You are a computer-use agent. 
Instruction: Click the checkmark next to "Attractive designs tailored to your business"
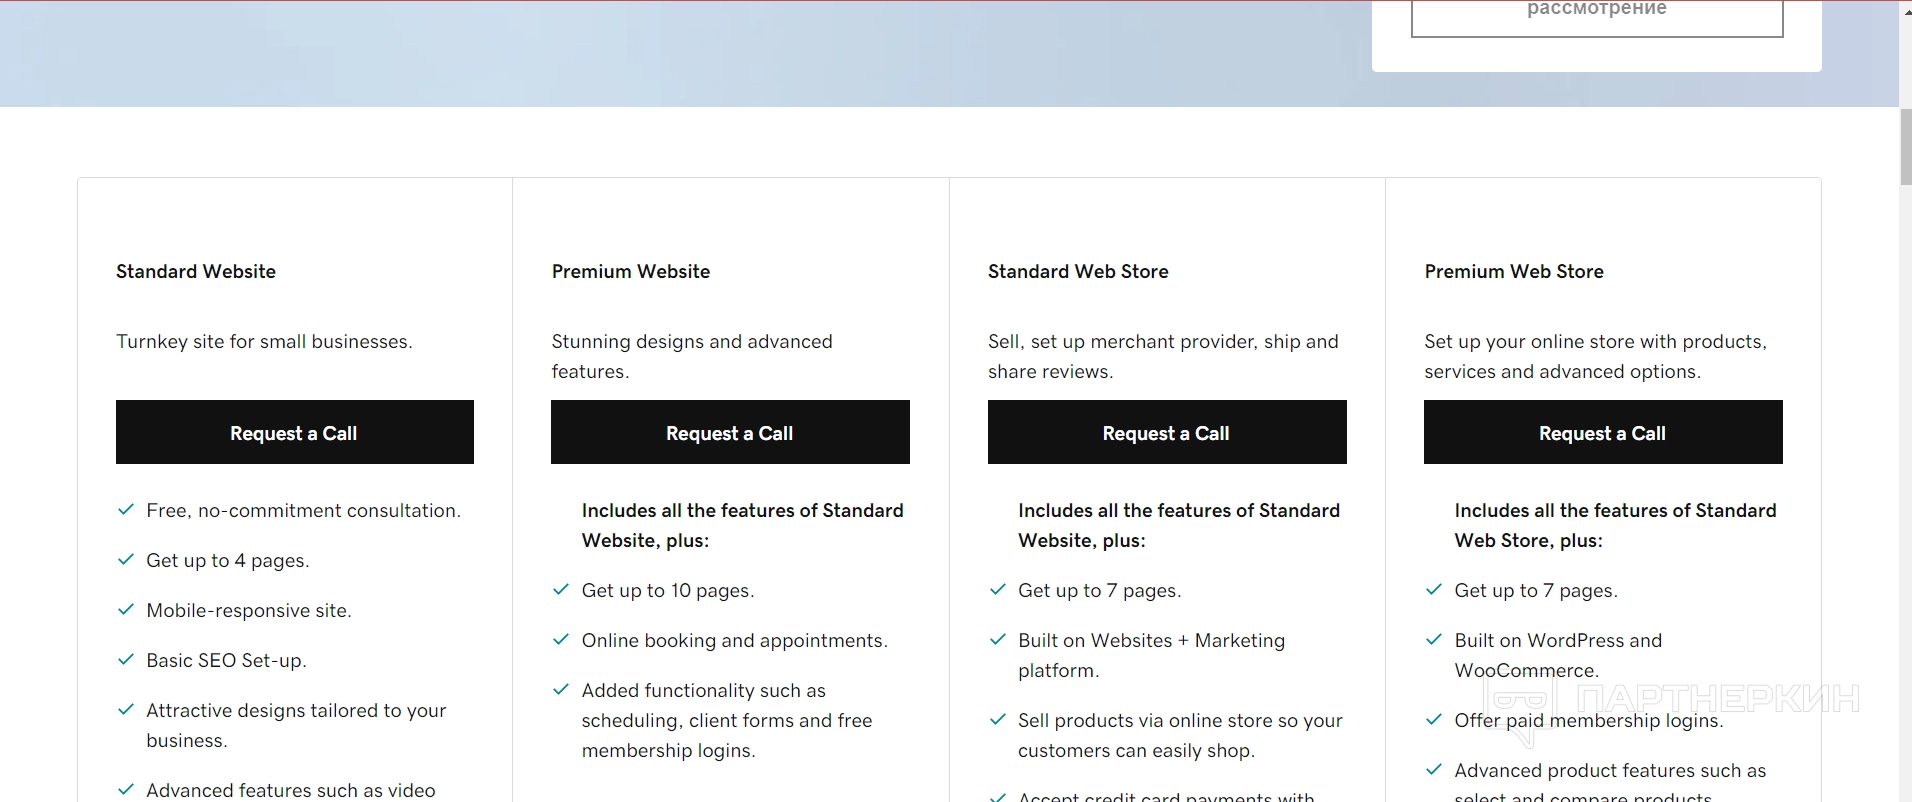[x=126, y=710]
